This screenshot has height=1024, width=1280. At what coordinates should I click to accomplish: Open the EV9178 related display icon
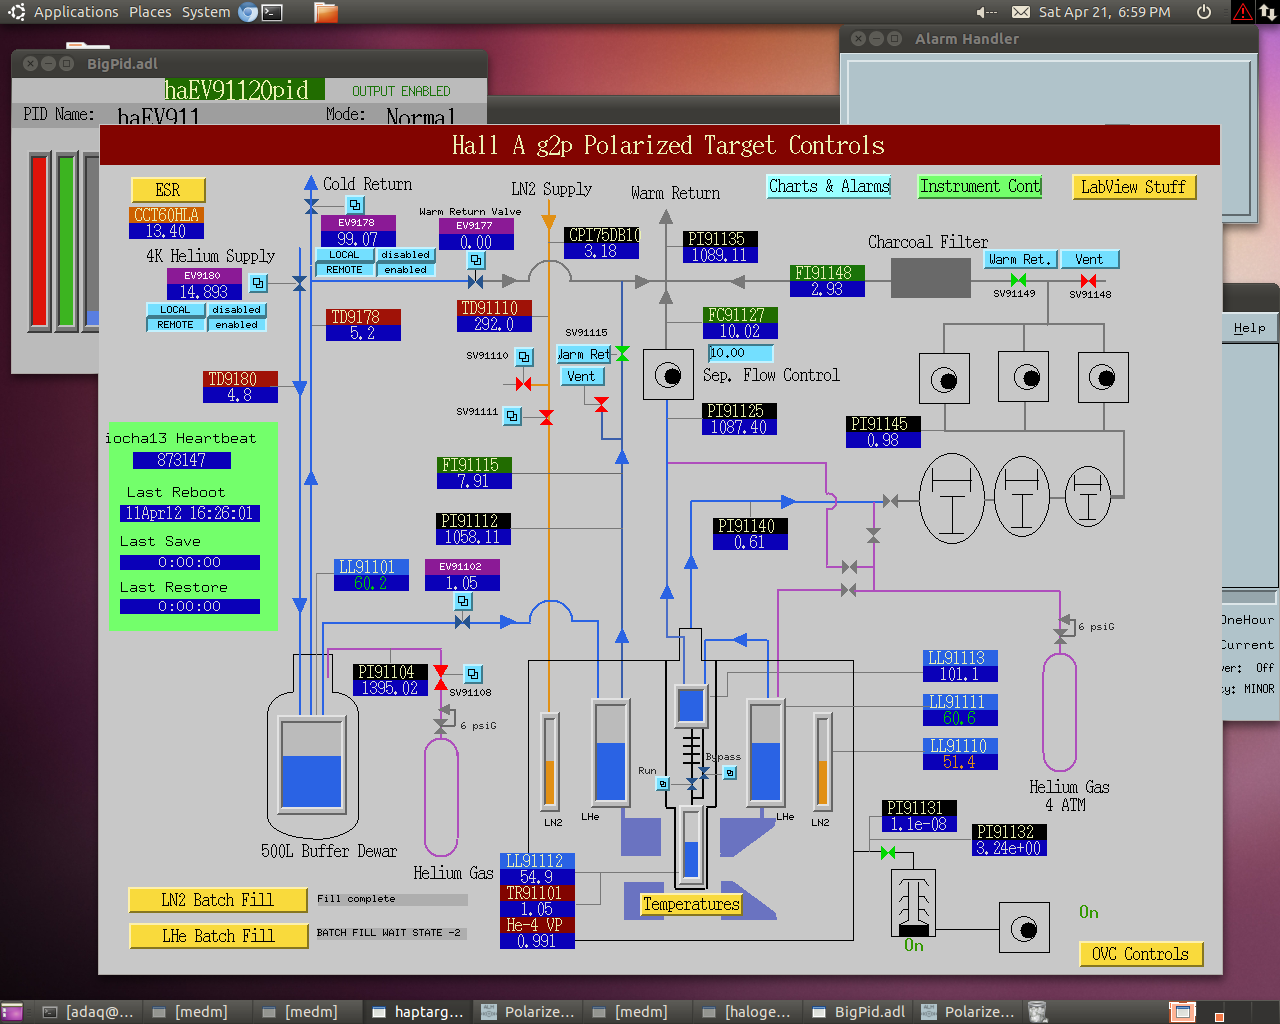pos(355,205)
